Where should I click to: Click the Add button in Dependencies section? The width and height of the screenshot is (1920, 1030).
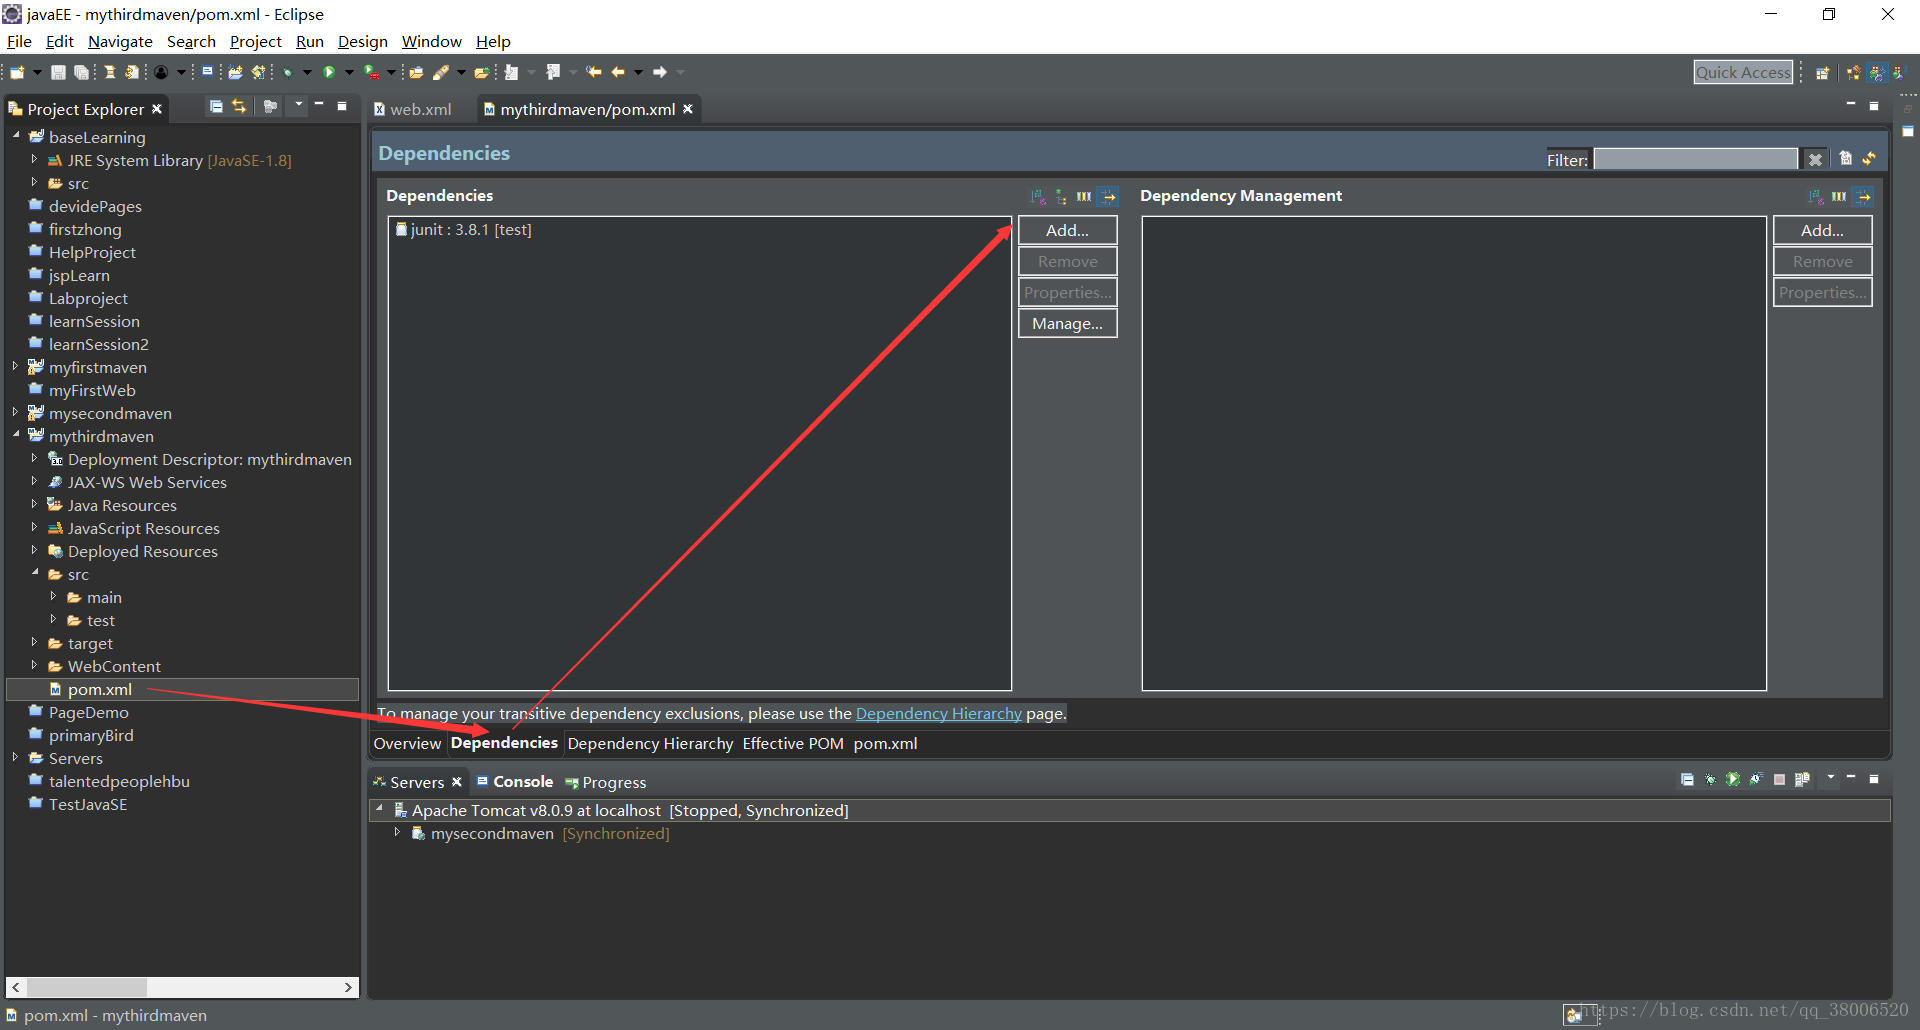(1066, 230)
